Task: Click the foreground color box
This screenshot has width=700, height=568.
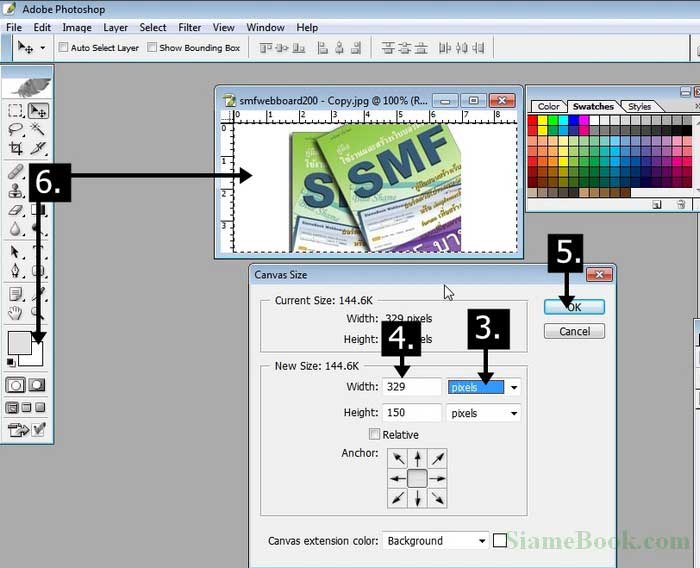Action: pos(19,343)
